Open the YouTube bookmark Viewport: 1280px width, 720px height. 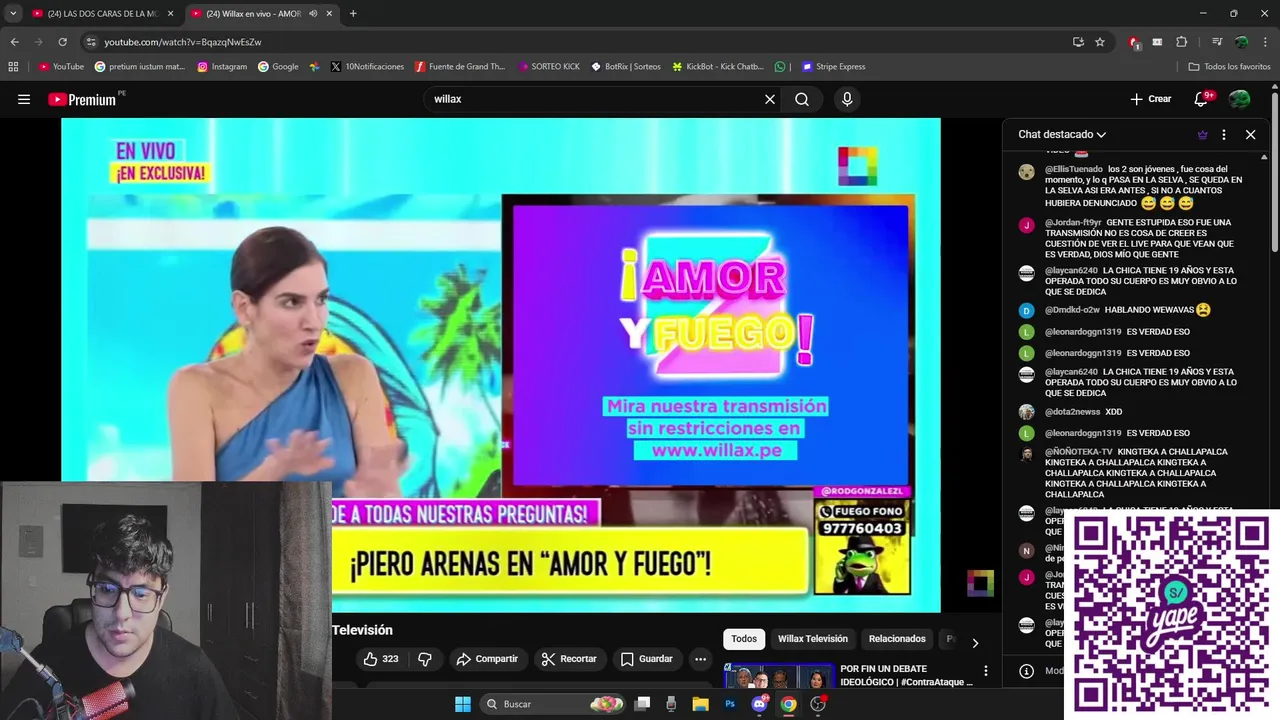61,67
